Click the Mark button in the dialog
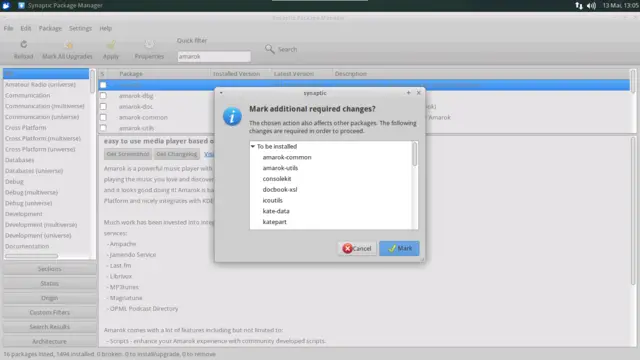This screenshot has height=360, width=640. (399, 248)
